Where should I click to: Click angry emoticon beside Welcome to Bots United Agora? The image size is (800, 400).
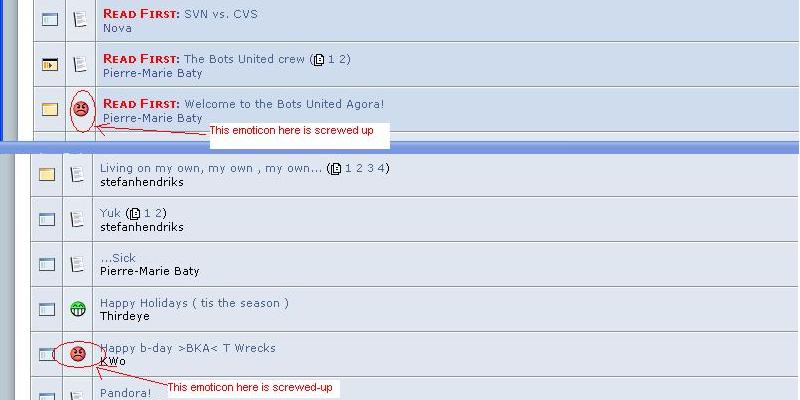pyautogui.click(x=81, y=108)
